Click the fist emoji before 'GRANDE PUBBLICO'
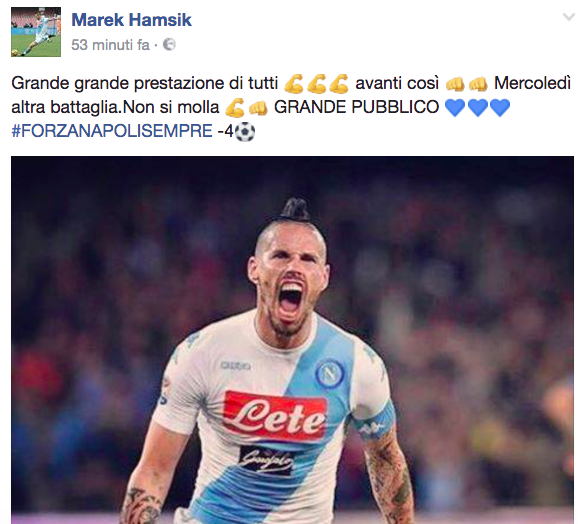The height and width of the screenshot is (524, 578). 258,108
